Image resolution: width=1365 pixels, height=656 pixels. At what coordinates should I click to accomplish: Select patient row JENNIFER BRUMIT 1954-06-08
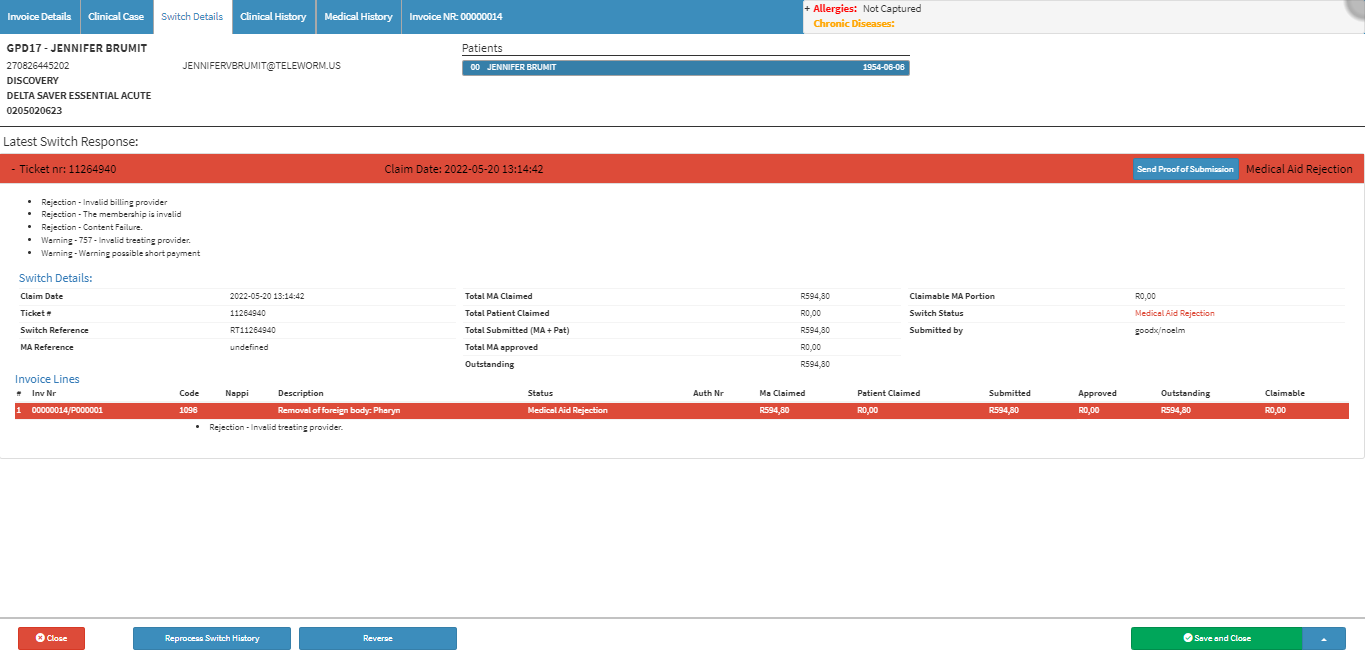pyautogui.click(x=686, y=67)
